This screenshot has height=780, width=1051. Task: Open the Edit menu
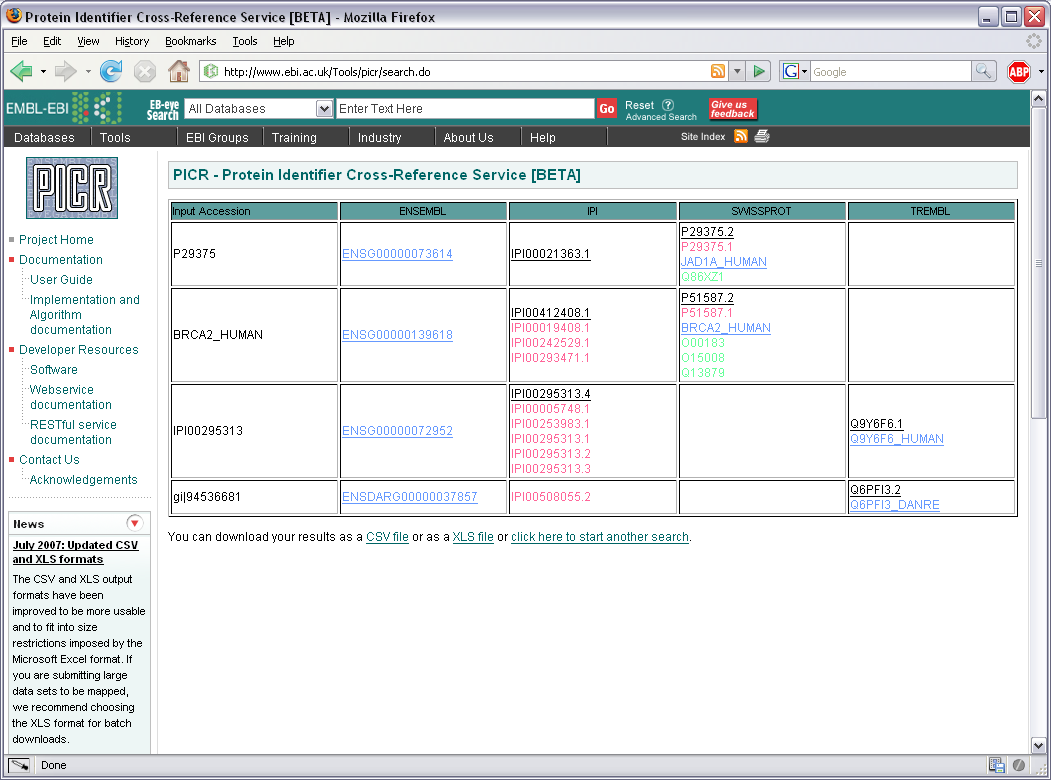52,41
